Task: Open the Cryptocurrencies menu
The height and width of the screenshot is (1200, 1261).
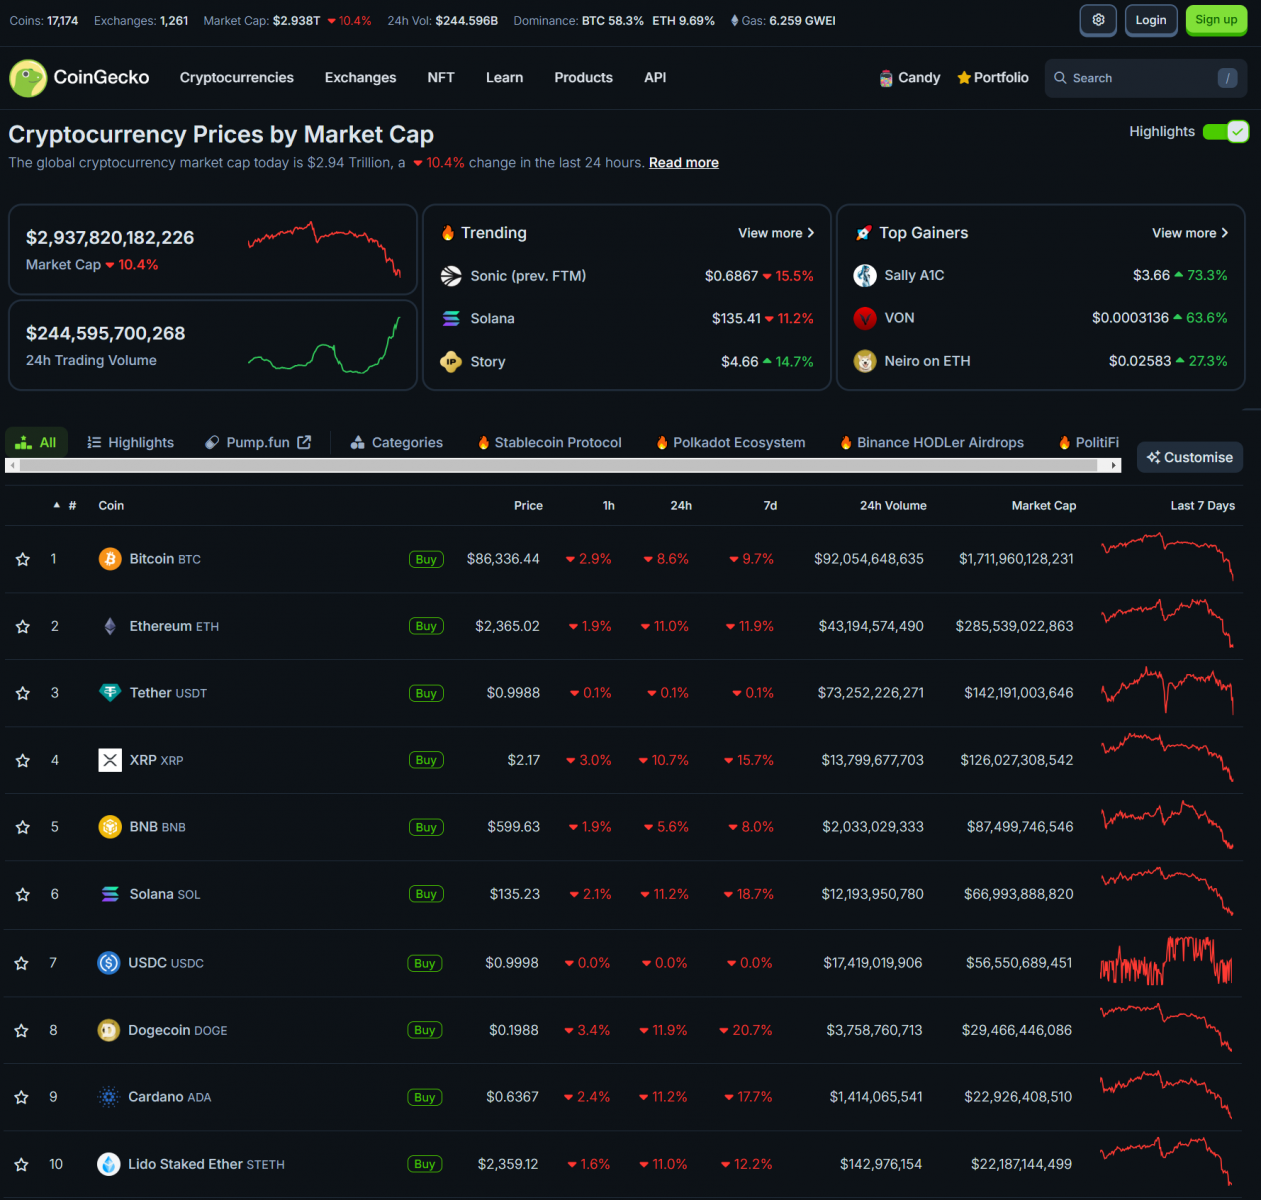Action: coord(237,78)
